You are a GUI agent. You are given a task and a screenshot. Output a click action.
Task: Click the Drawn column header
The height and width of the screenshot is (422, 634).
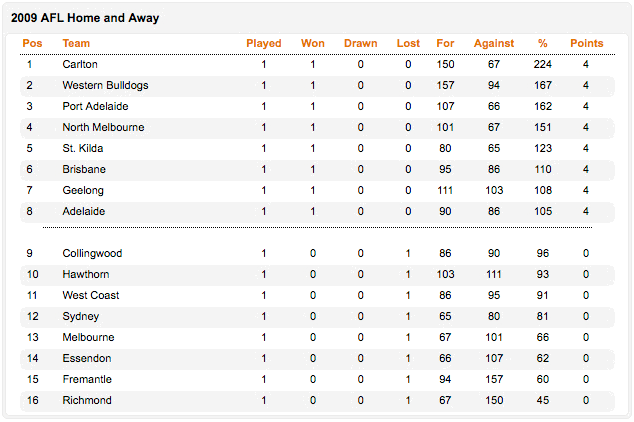click(x=360, y=43)
